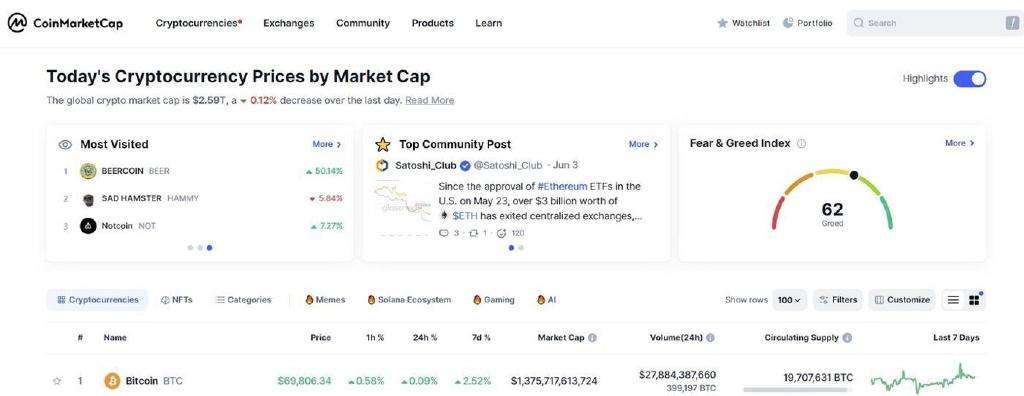This screenshot has height=396, width=1024.
Task: Switch to list view icon
Action: point(953,300)
